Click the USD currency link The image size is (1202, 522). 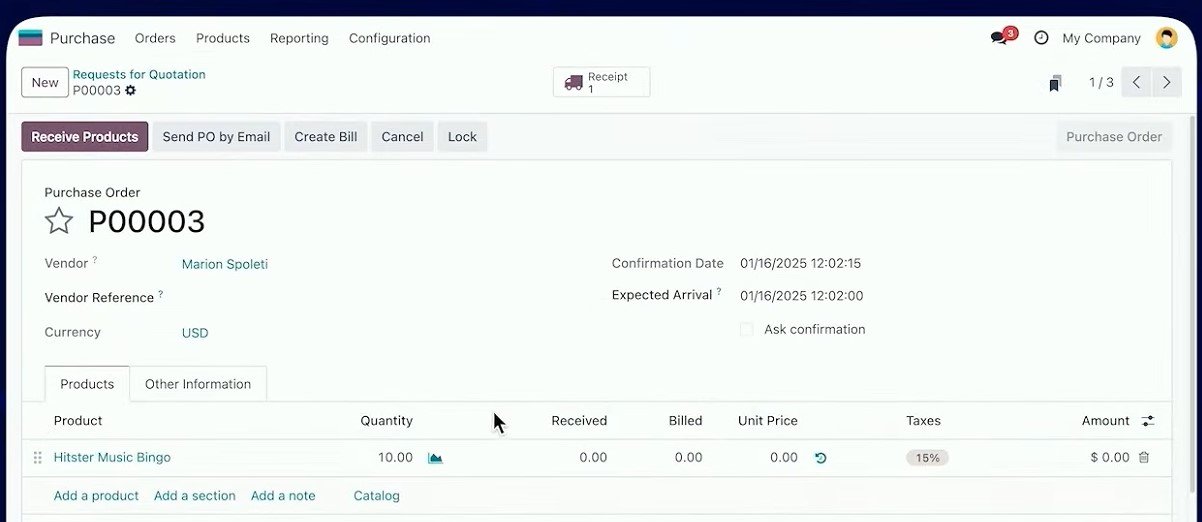pos(195,333)
